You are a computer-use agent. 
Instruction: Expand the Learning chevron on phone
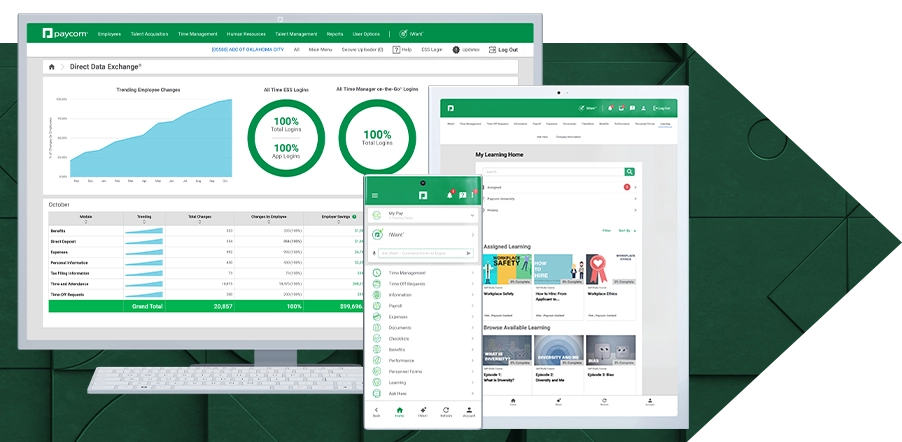[472, 382]
